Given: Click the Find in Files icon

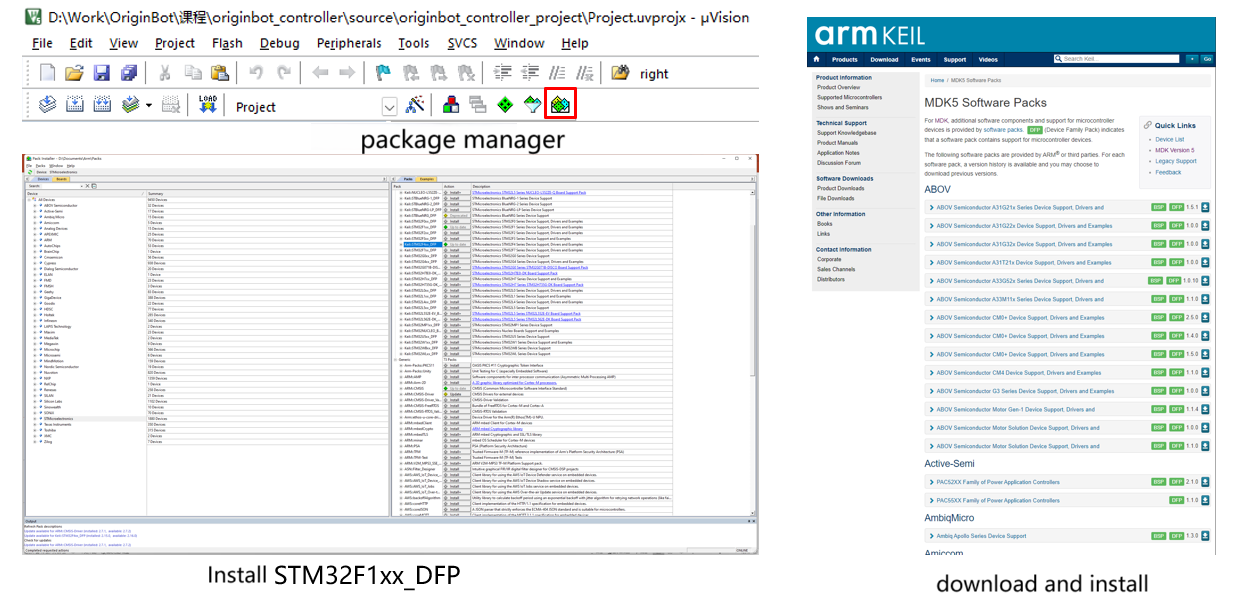Looking at the screenshot, I should click(x=622, y=73).
